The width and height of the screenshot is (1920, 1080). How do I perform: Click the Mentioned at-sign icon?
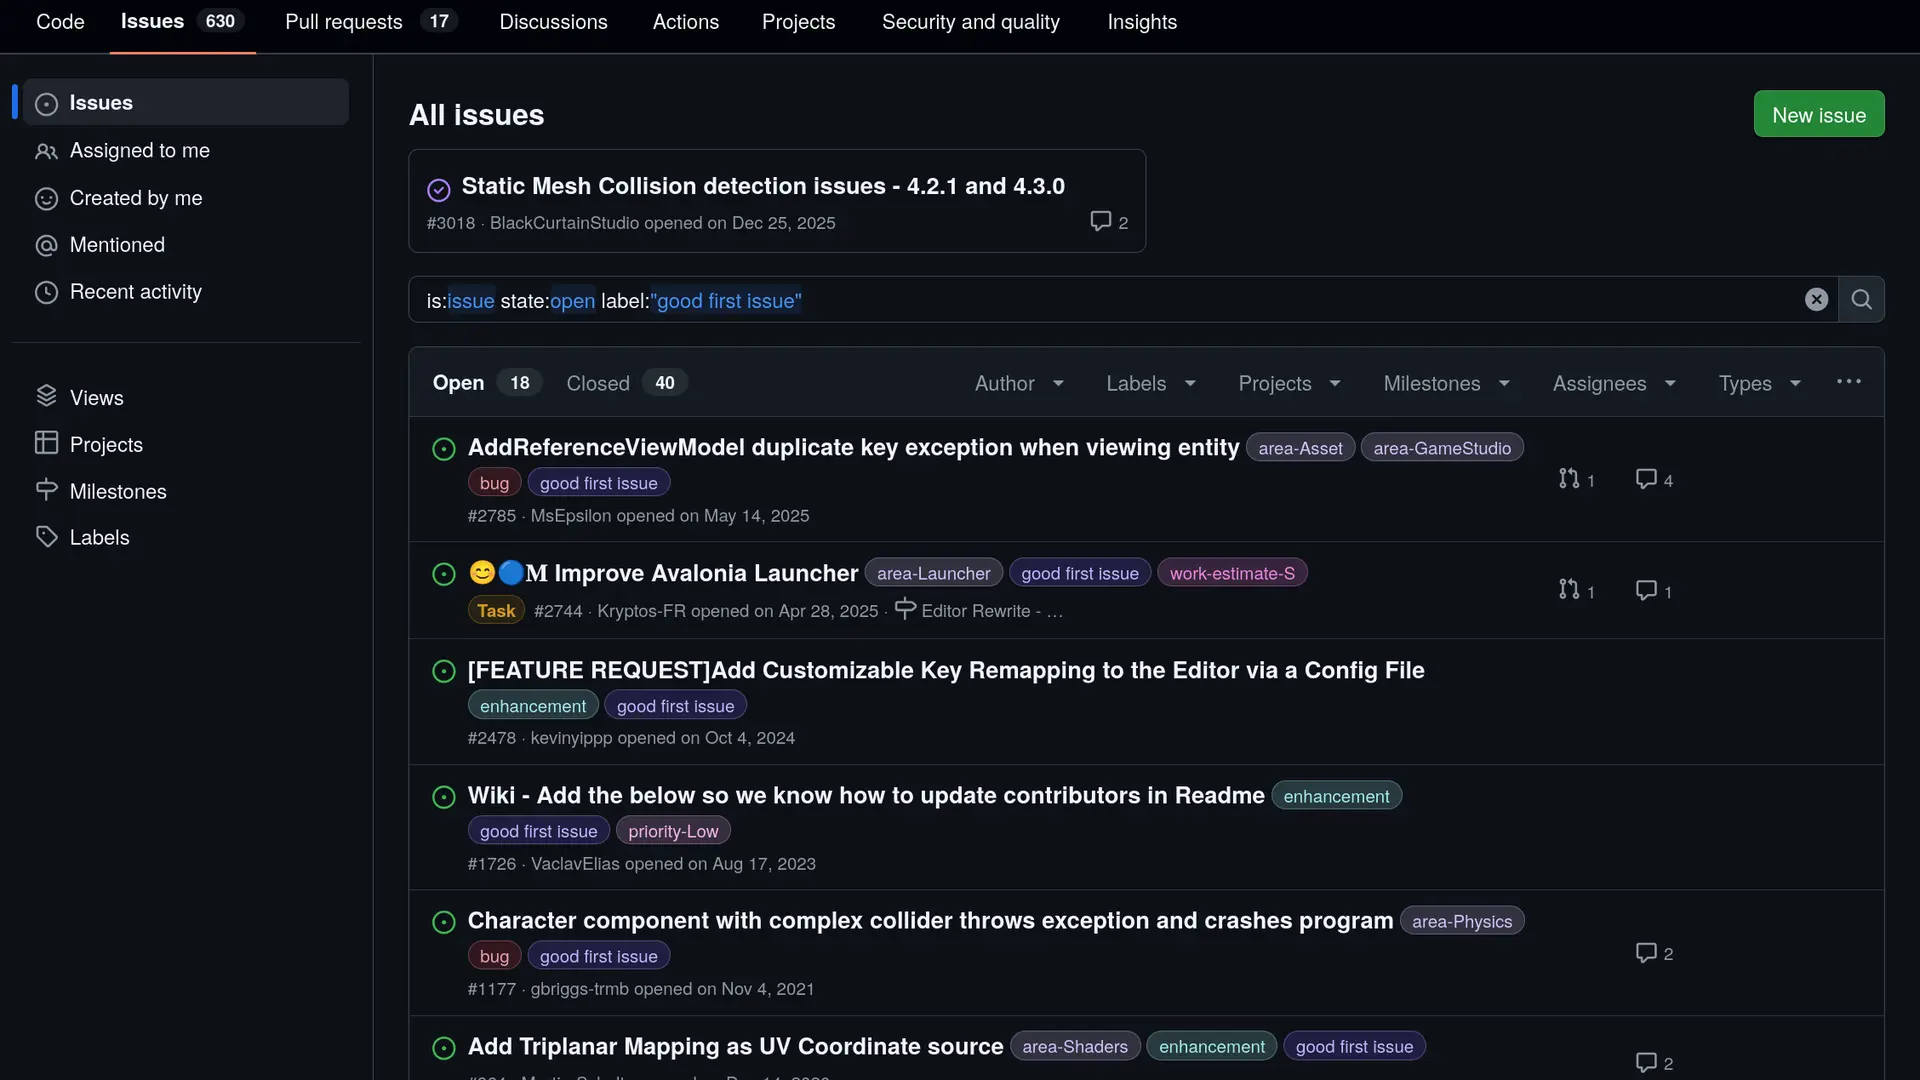(x=46, y=245)
